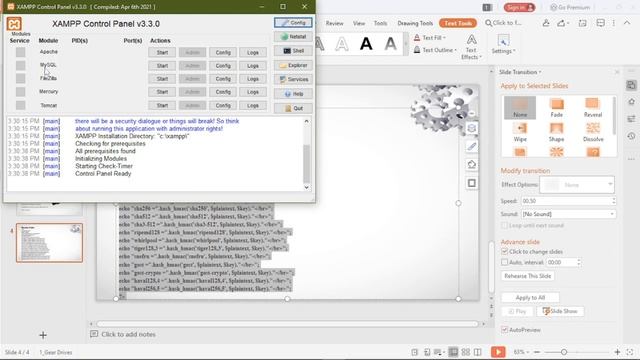
Task: Toggle Click to change slides
Action: pyautogui.click(x=504, y=251)
